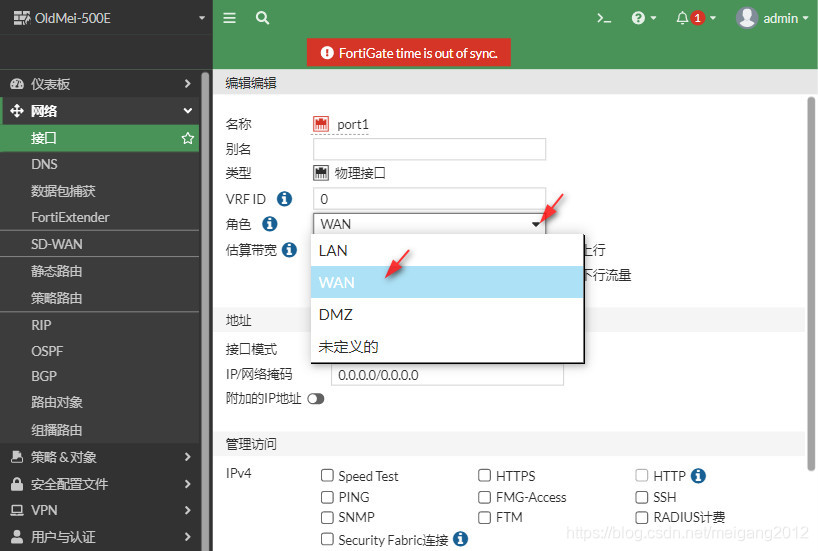Click the 安全配置文件 lock icon
Viewport: 818px width, 551px height.
[17, 484]
